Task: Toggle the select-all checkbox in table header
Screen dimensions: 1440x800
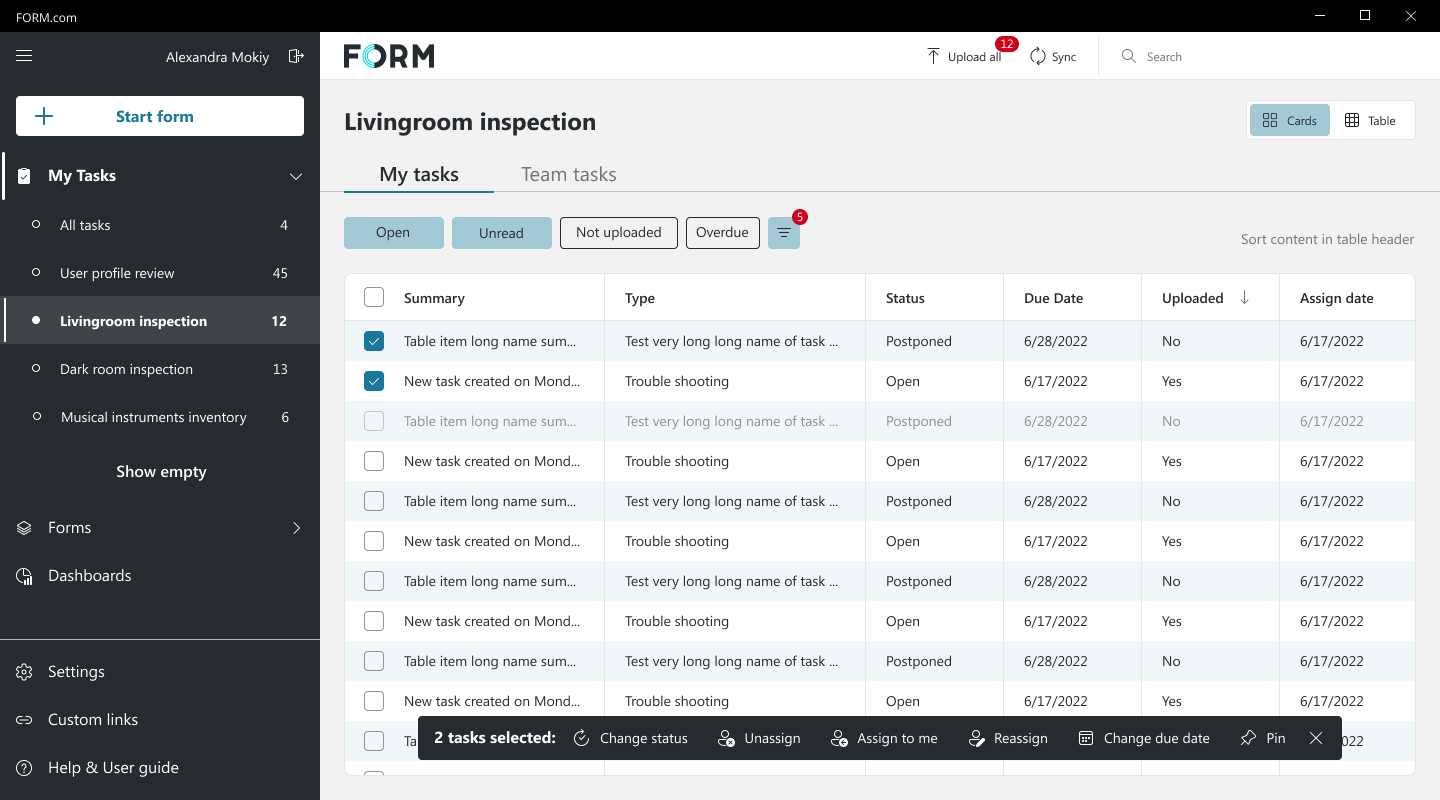Action: coord(374,297)
